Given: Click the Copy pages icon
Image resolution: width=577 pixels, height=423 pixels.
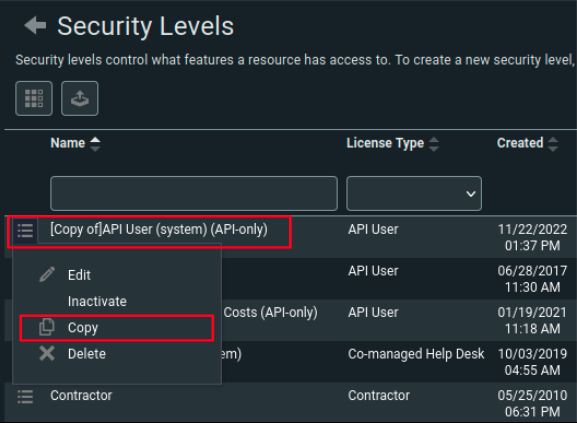Looking at the screenshot, I should click(47, 327).
